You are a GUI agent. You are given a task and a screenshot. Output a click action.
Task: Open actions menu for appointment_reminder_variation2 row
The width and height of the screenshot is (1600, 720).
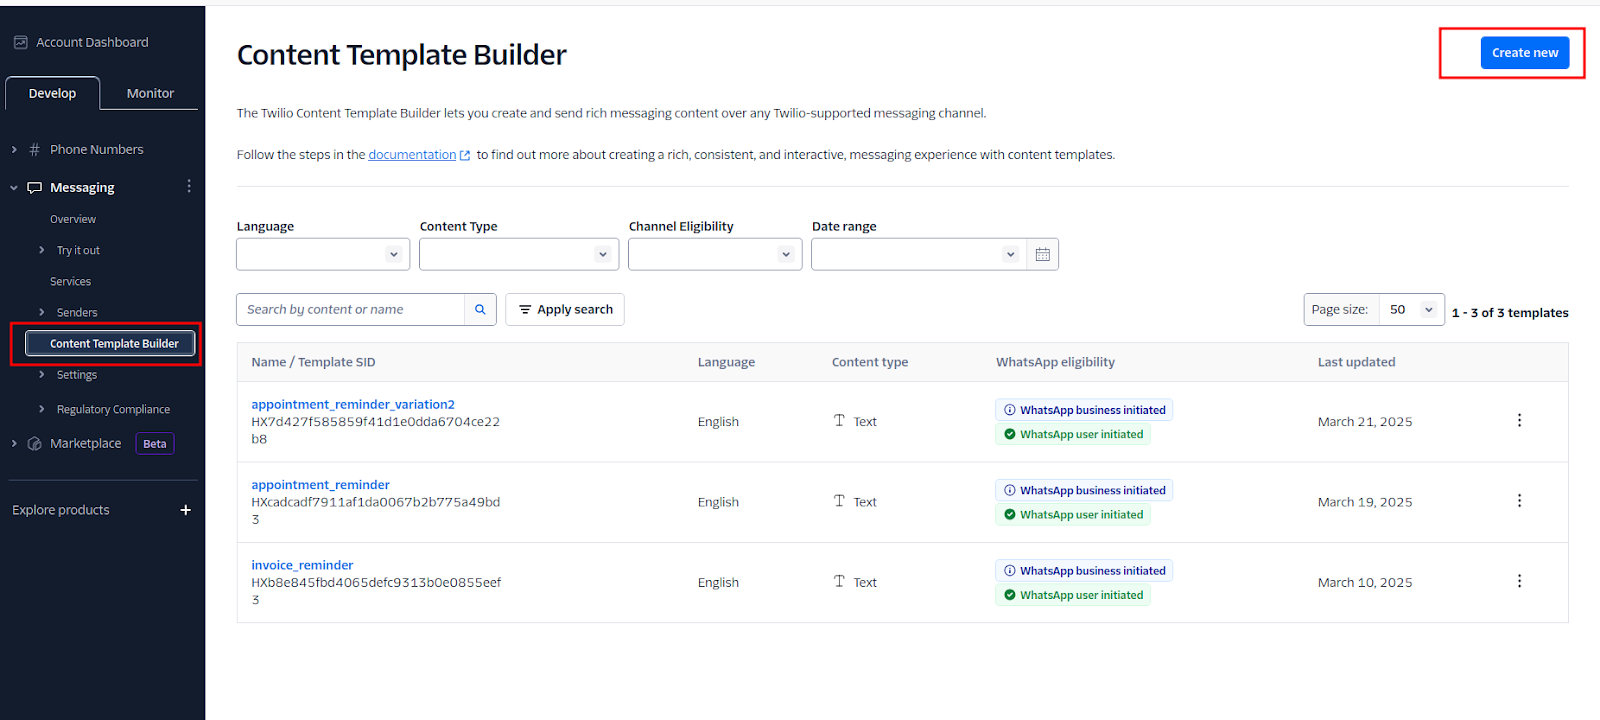tap(1519, 421)
